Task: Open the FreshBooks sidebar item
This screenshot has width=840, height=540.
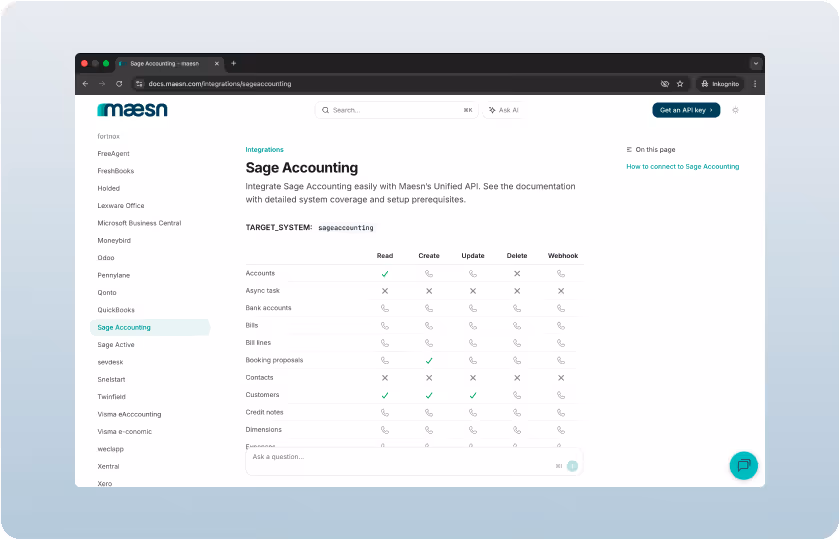Action: tap(116, 171)
